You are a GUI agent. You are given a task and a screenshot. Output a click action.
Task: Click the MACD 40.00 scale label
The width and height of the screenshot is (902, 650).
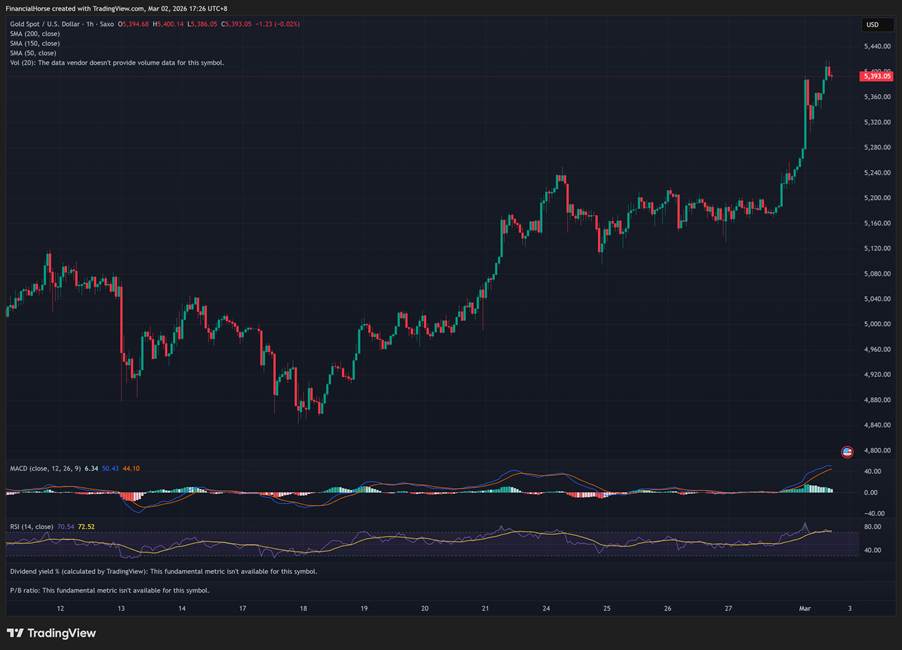[873, 471]
